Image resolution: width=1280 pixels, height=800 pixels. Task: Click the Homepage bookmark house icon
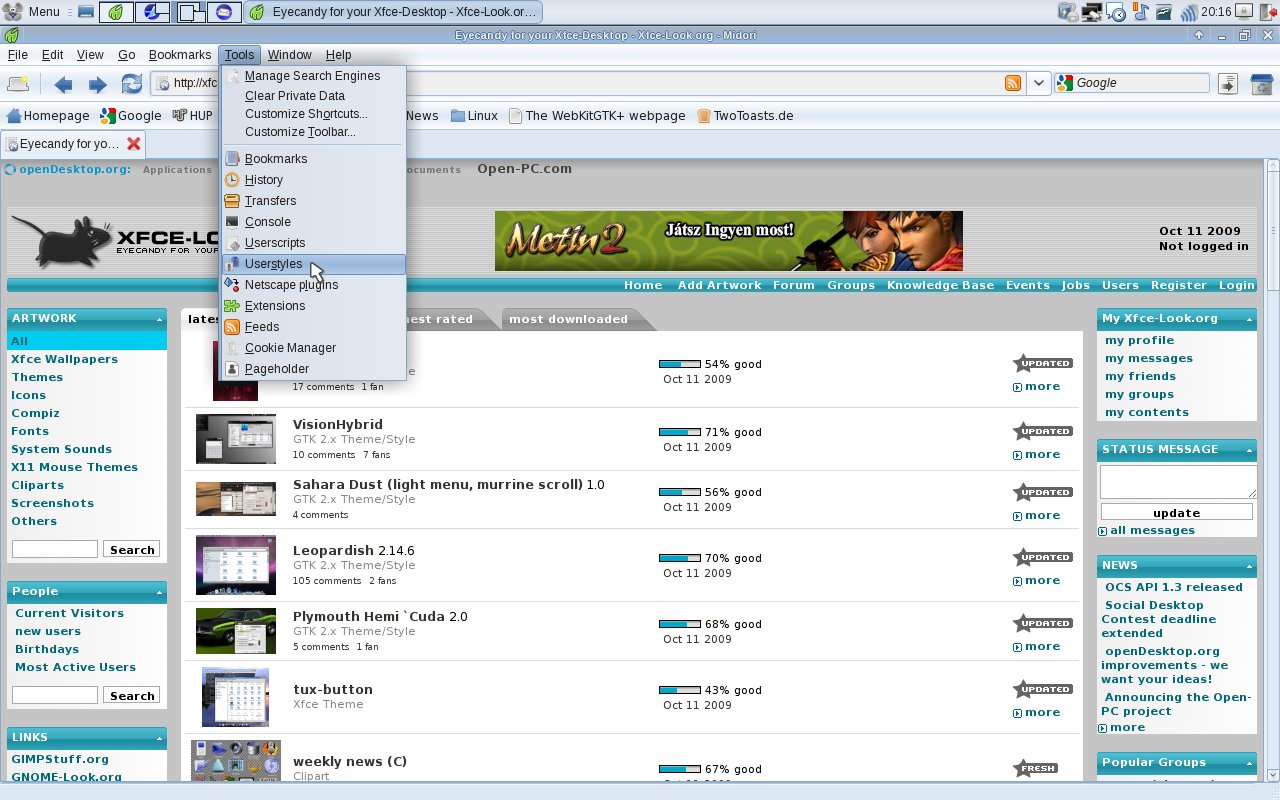14,115
